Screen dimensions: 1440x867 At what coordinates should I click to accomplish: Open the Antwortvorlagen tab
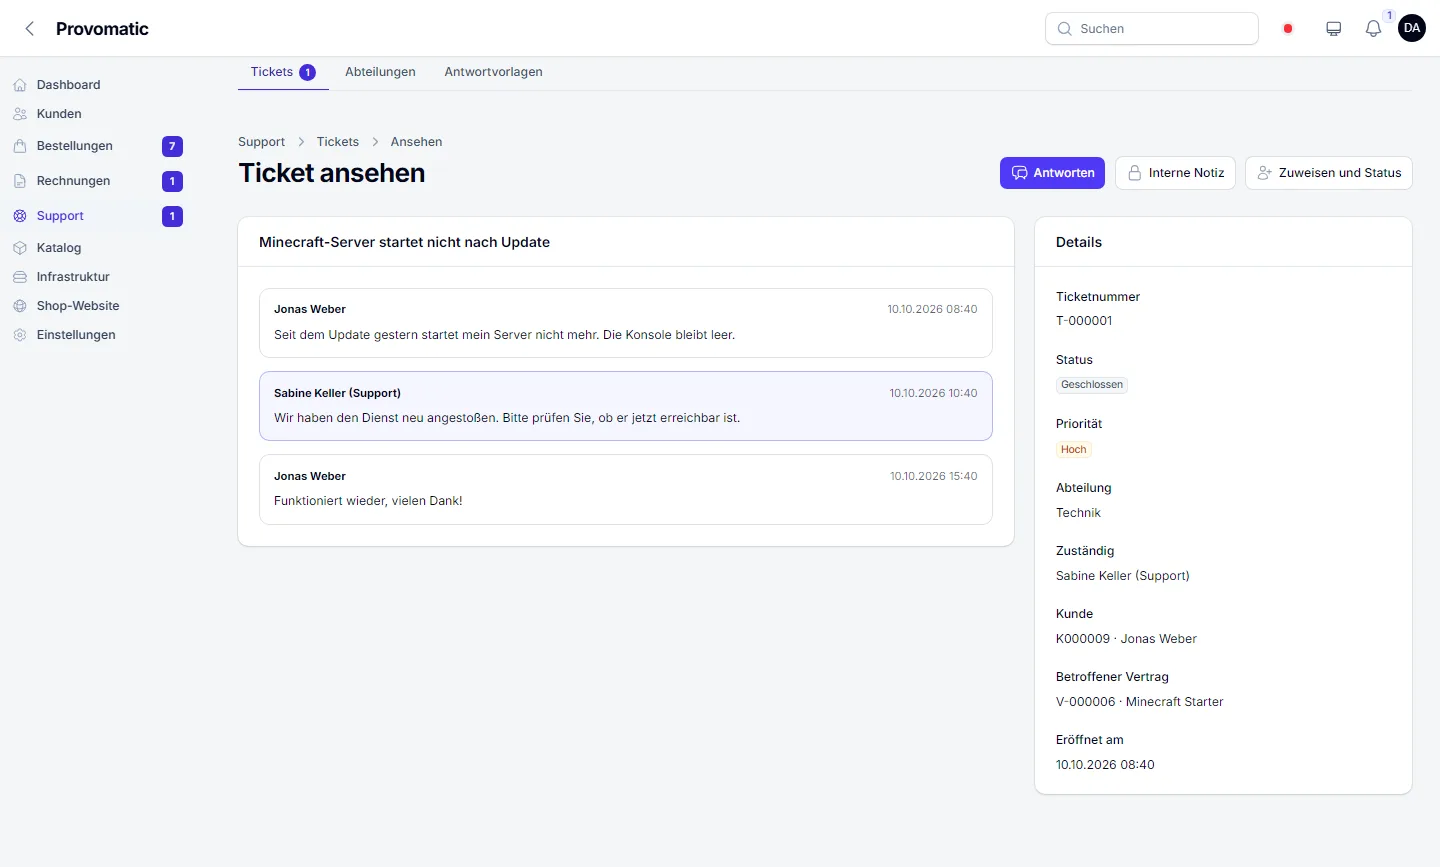tap(493, 72)
